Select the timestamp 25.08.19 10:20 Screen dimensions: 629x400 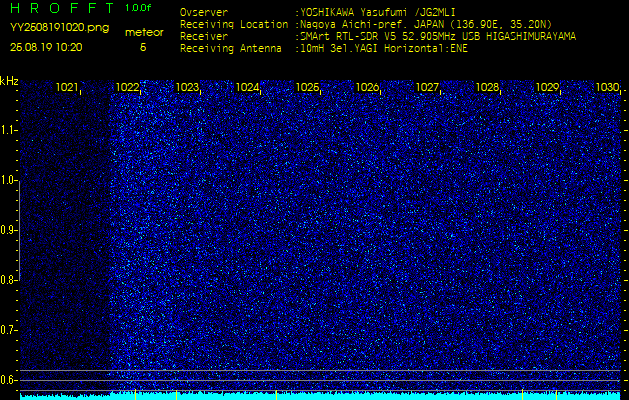click(x=46, y=47)
